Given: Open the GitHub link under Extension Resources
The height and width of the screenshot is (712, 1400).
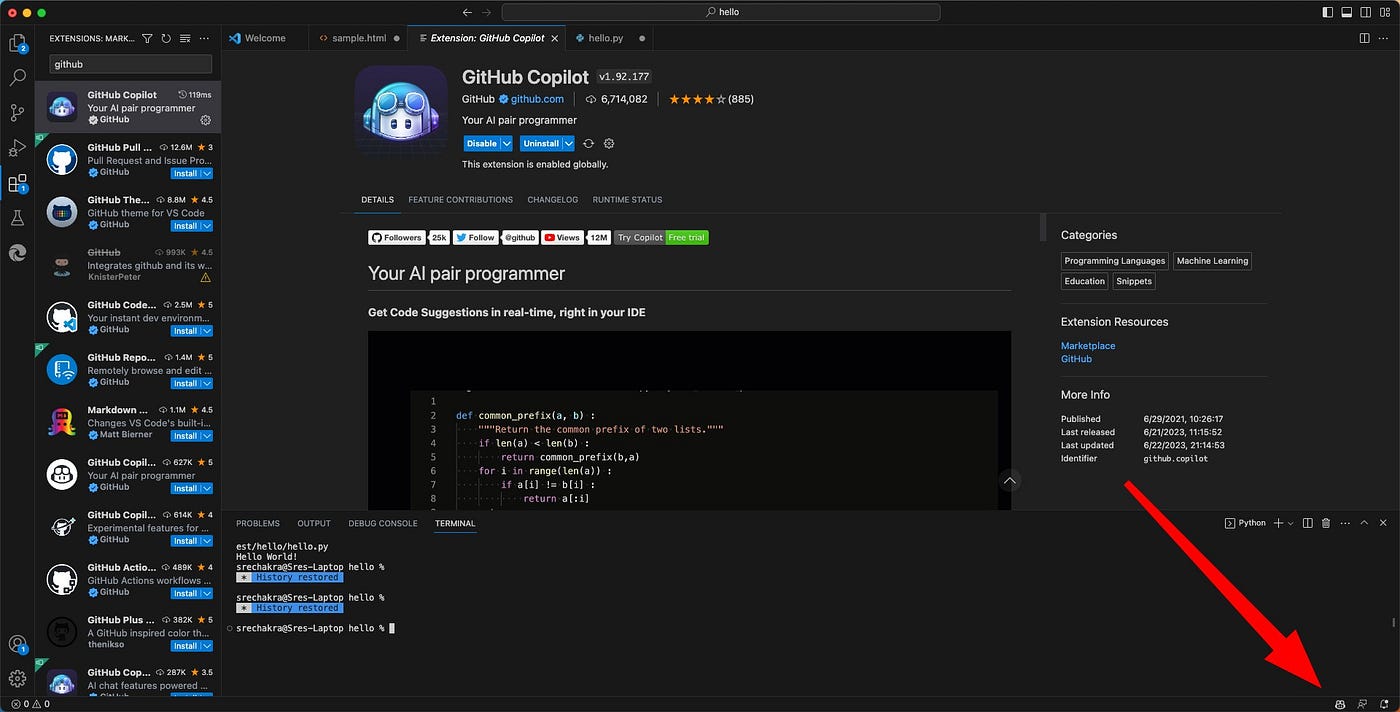Looking at the screenshot, I should point(1076,359).
